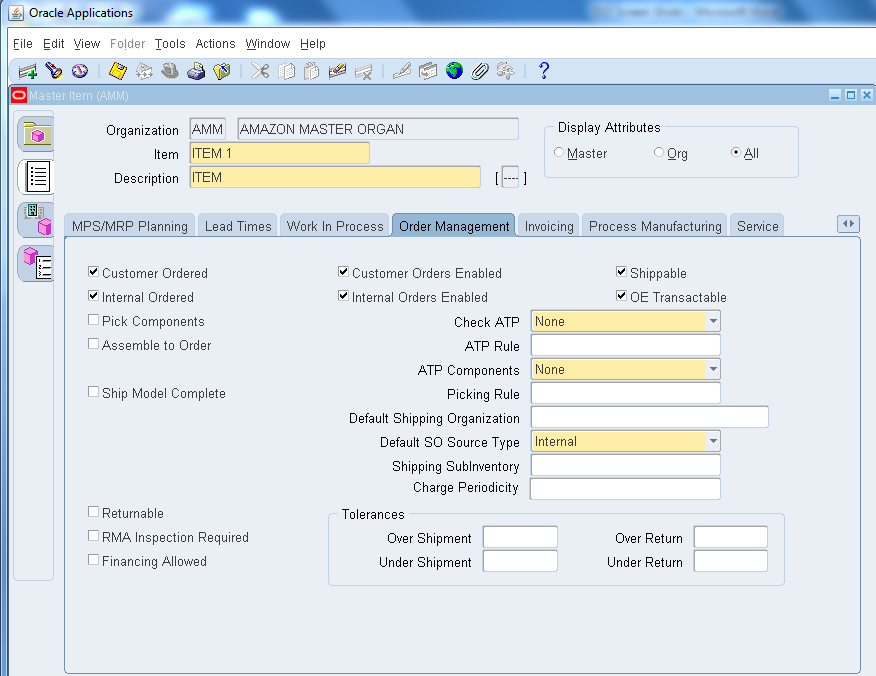Click the building and cube sidebar icon
The image size is (876, 676).
coord(37,220)
